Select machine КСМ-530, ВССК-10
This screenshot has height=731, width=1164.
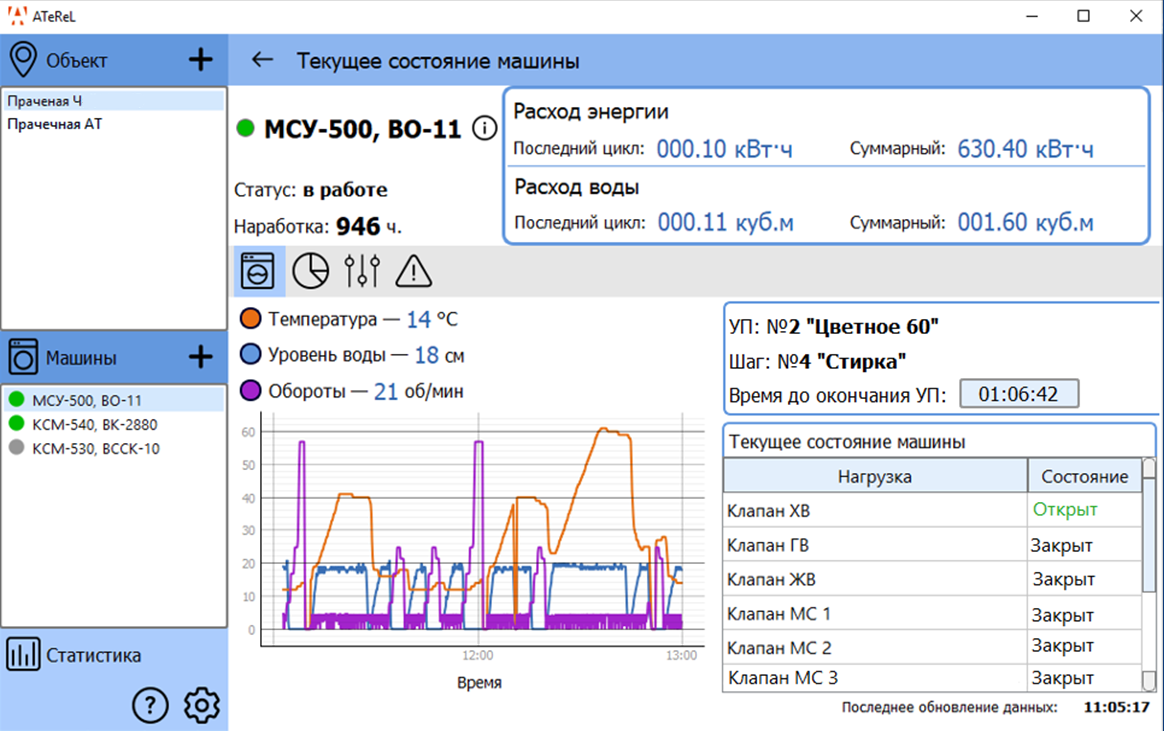tap(114, 448)
